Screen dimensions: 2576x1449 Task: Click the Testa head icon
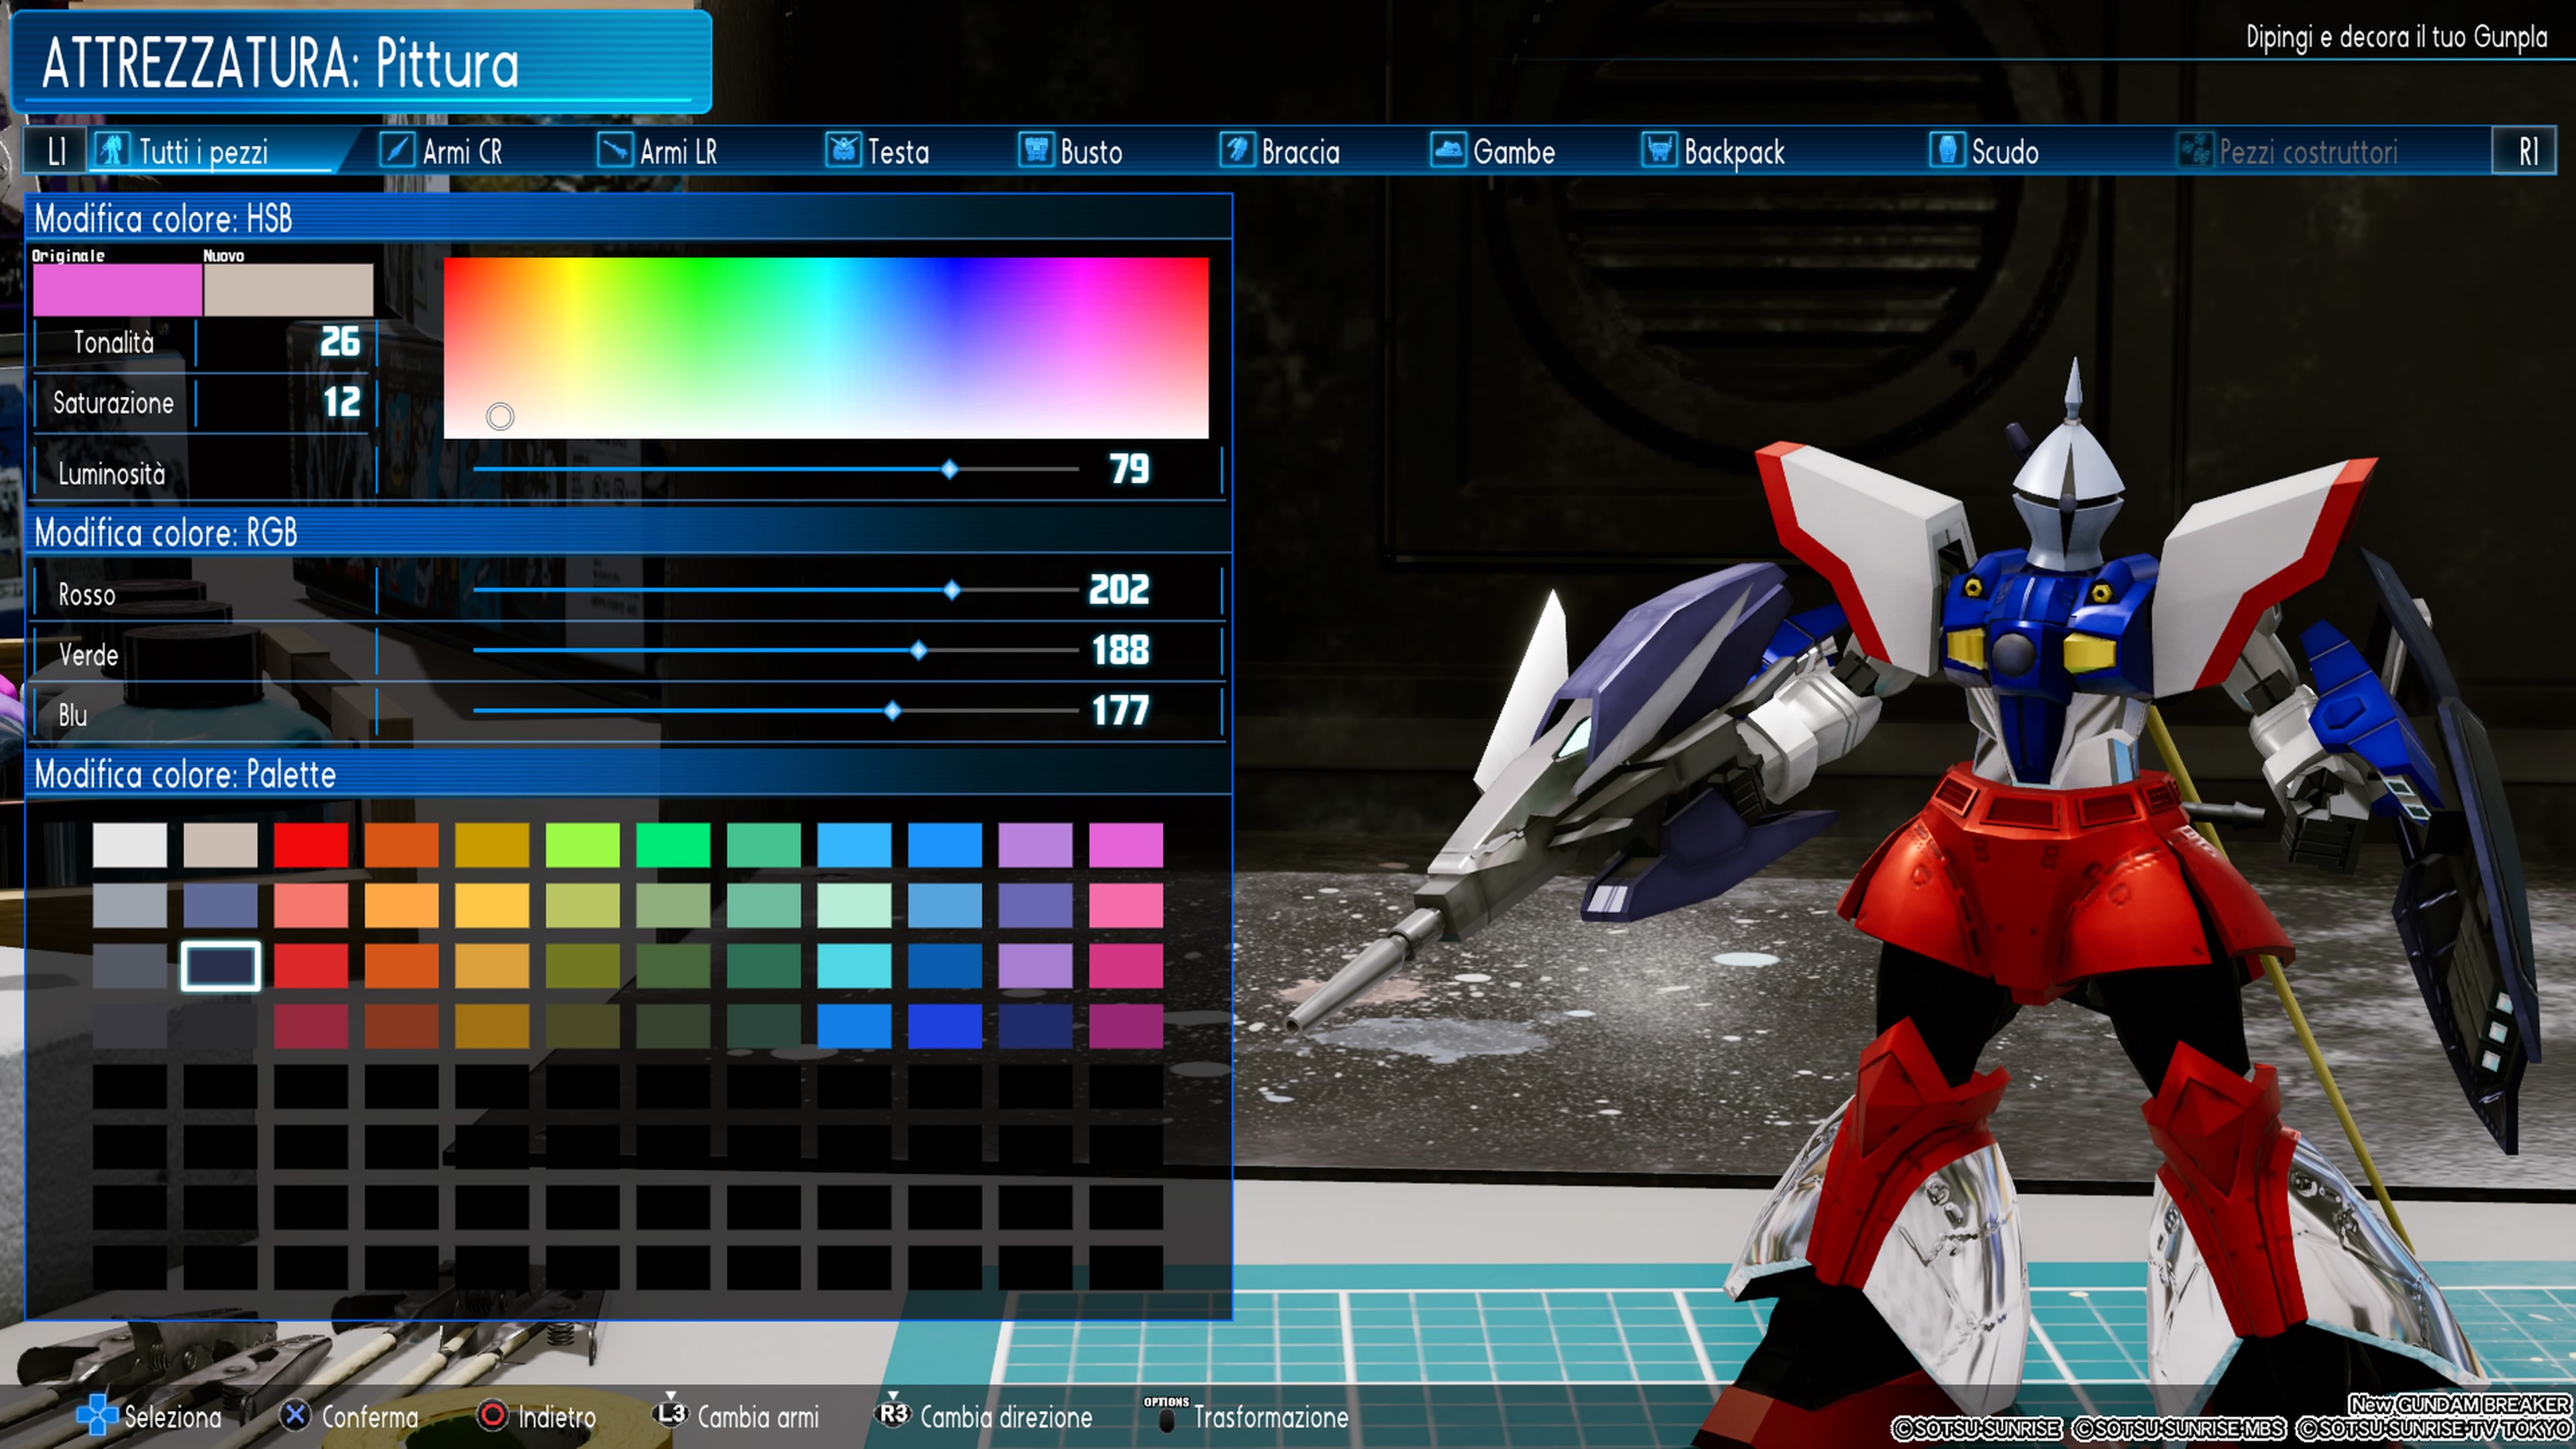click(843, 151)
